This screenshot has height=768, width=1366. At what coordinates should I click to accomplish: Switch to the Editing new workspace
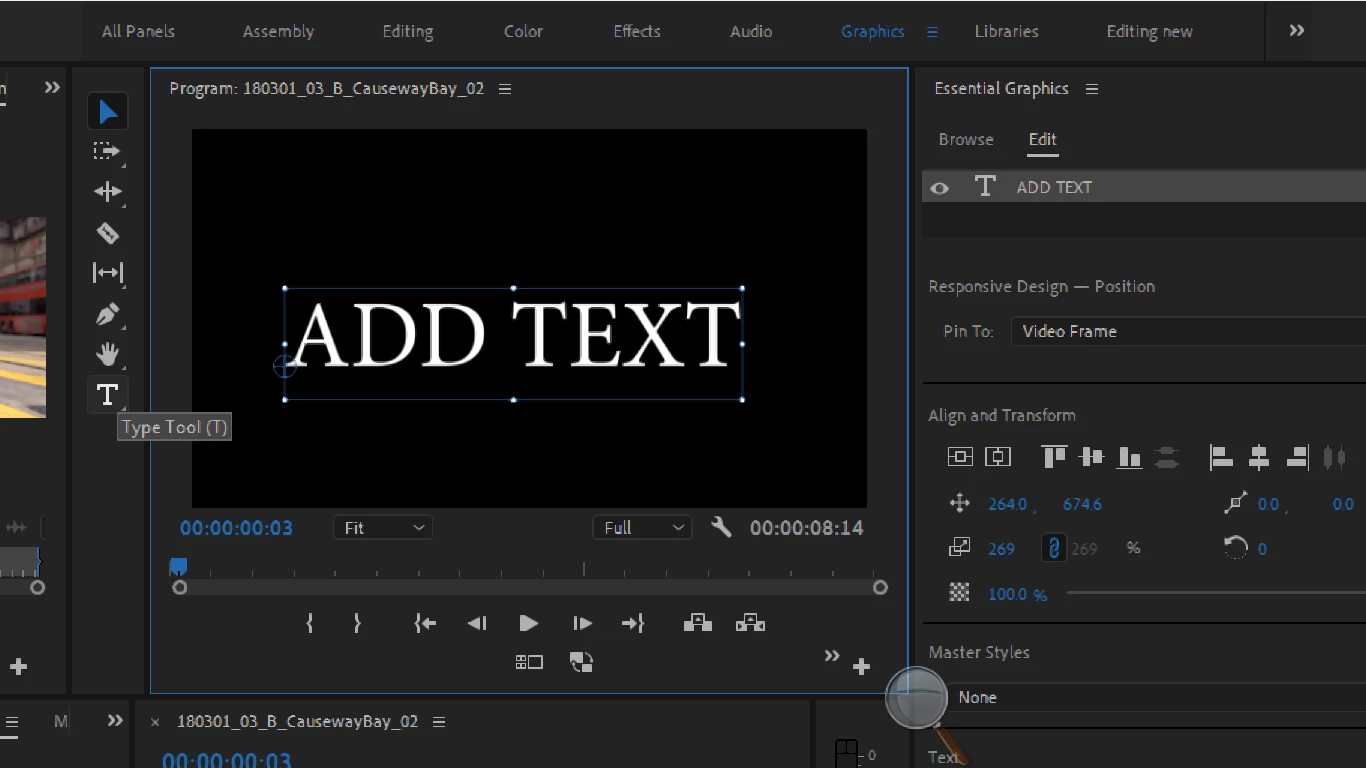[x=1149, y=31]
